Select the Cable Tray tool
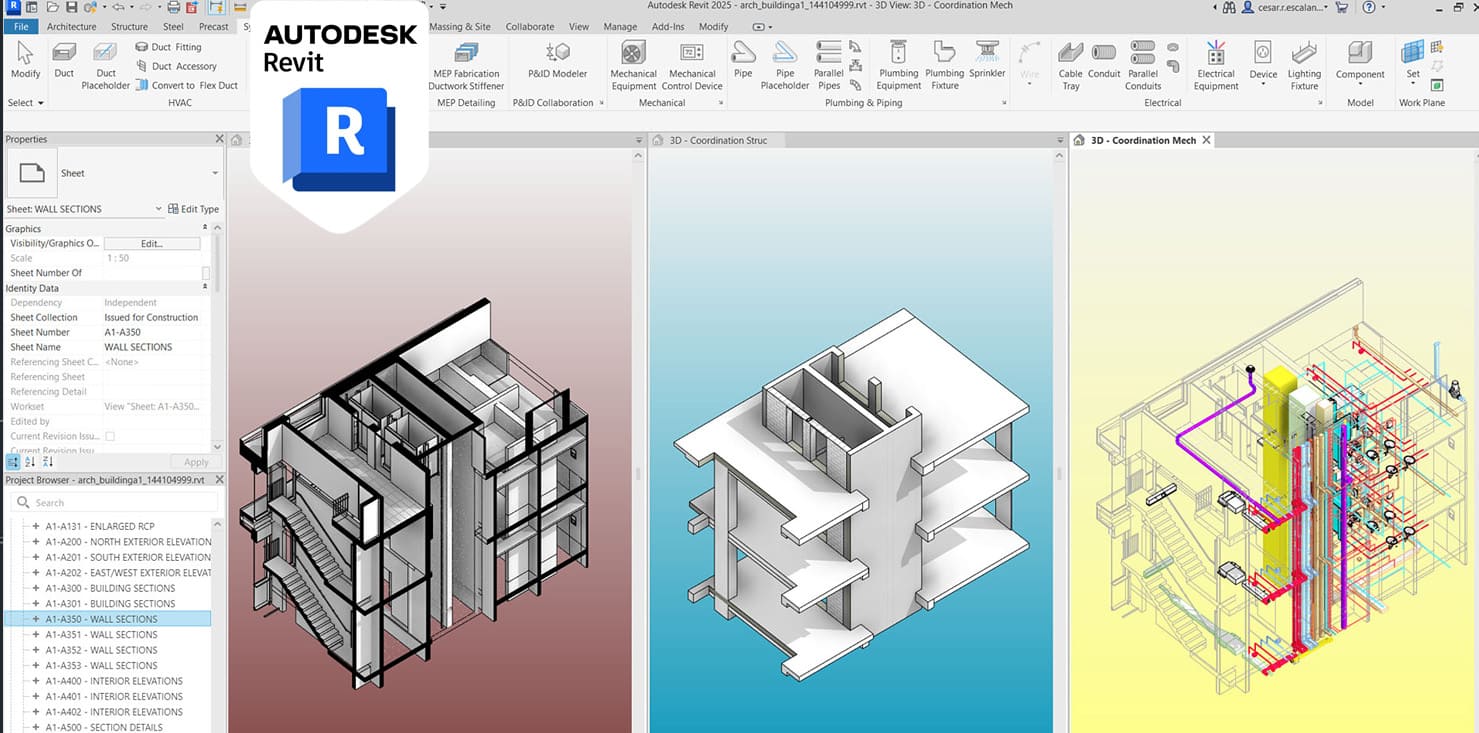1479x733 pixels. 1070,66
